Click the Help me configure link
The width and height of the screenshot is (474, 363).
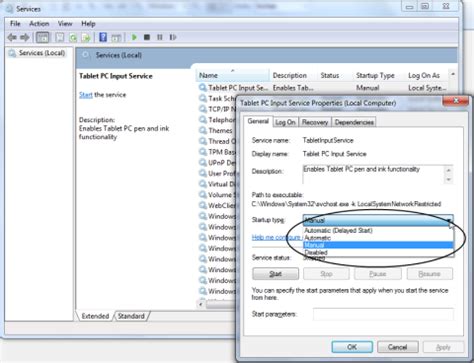pyautogui.click(x=276, y=237)
